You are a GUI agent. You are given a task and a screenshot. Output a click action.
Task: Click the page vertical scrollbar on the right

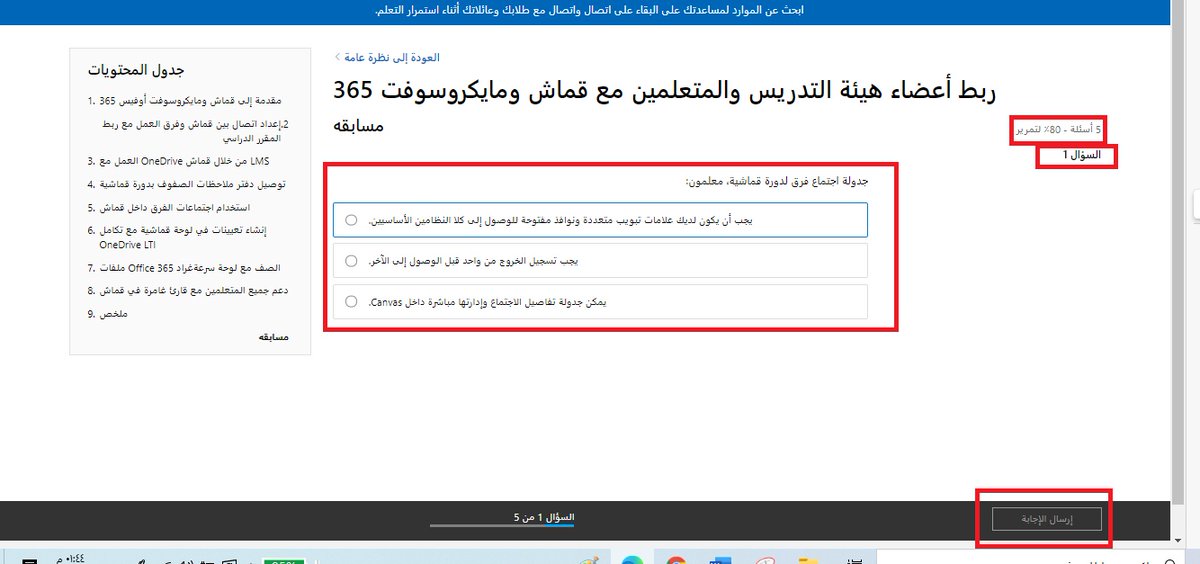coord(1176,270)
